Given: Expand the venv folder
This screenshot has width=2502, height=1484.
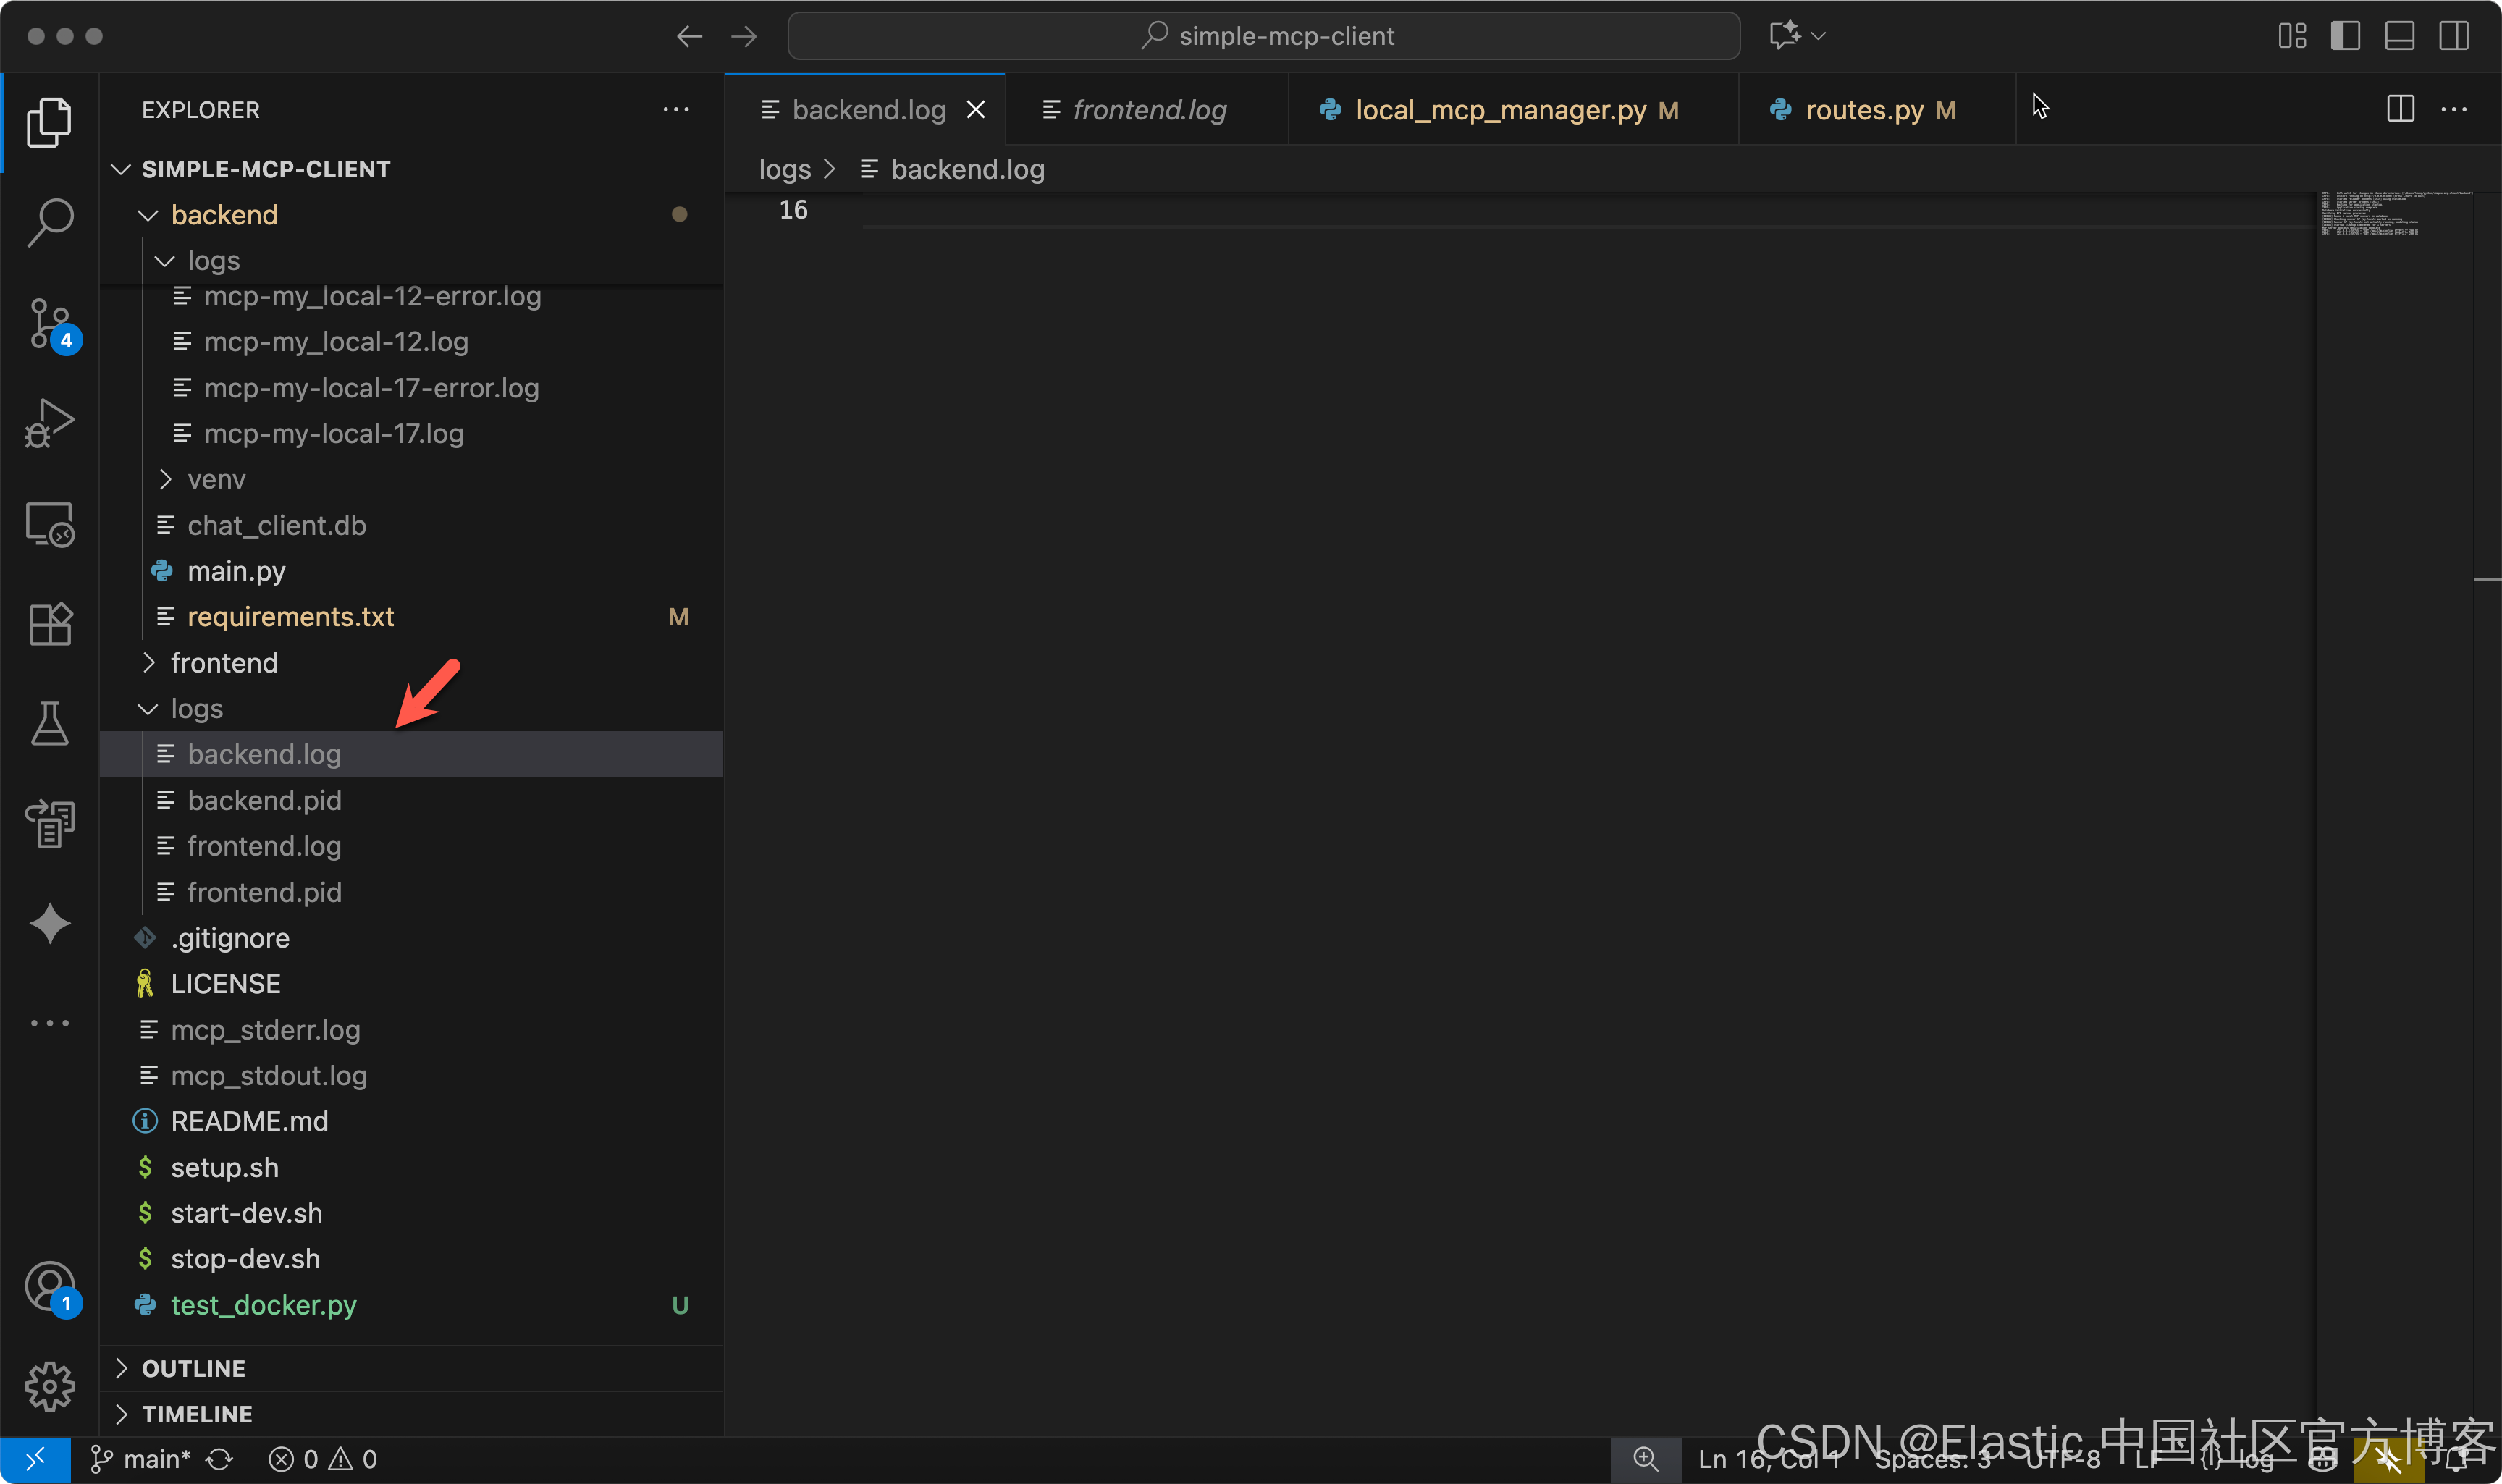Looking at the screenshot, I should coord(216,479).
